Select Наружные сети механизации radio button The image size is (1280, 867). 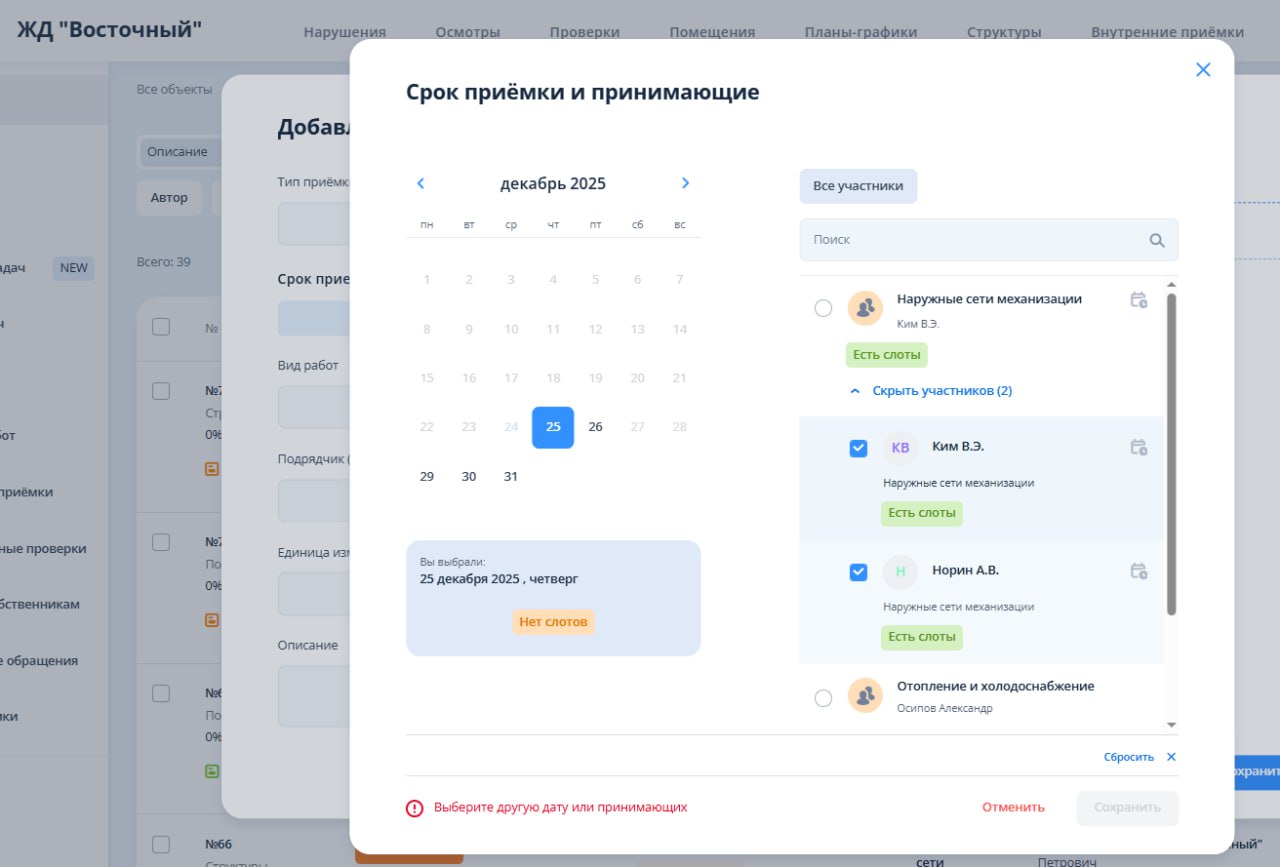(x=823, y=308)
